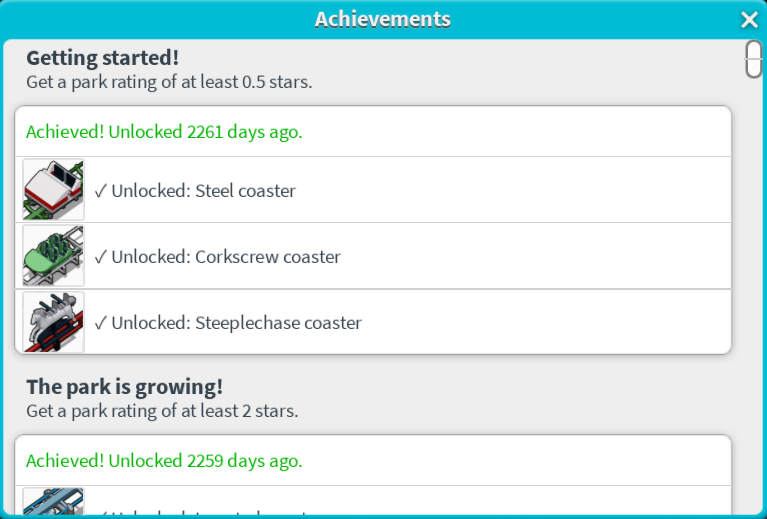Select the 'Unlocked: Steeplechase coaster' row text
Viewport: 767px width, 519px height.
(236, 323)
